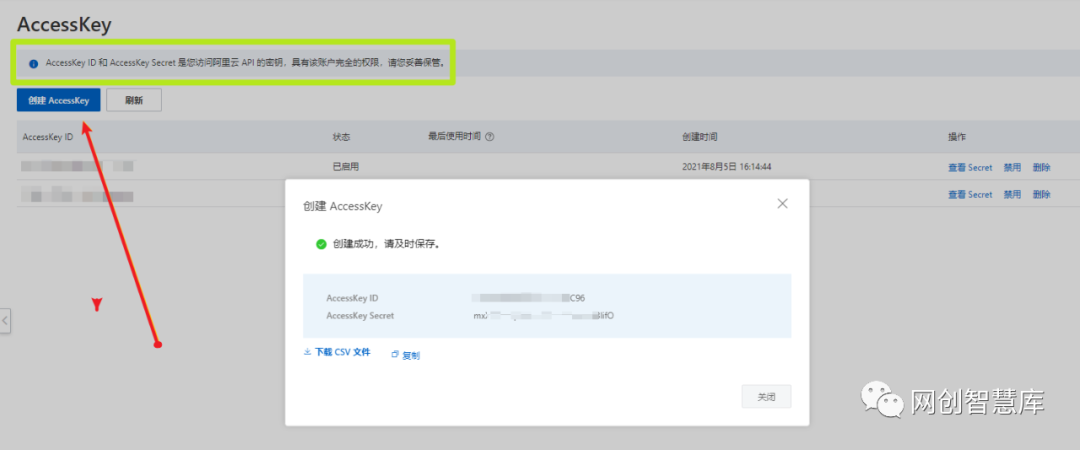Click the 创建 AccessKey button
Image resolution: width=1080 pixels, height=450 pixels.
click(x=59, y=100)
